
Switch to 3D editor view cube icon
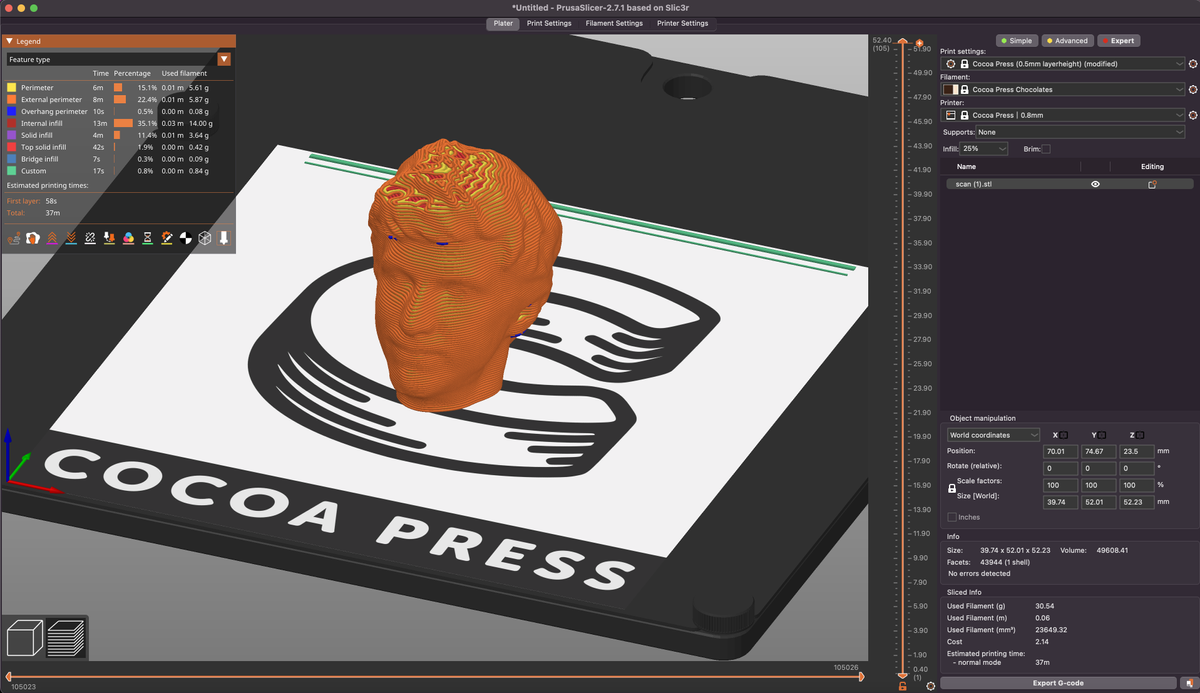point(25,638)
